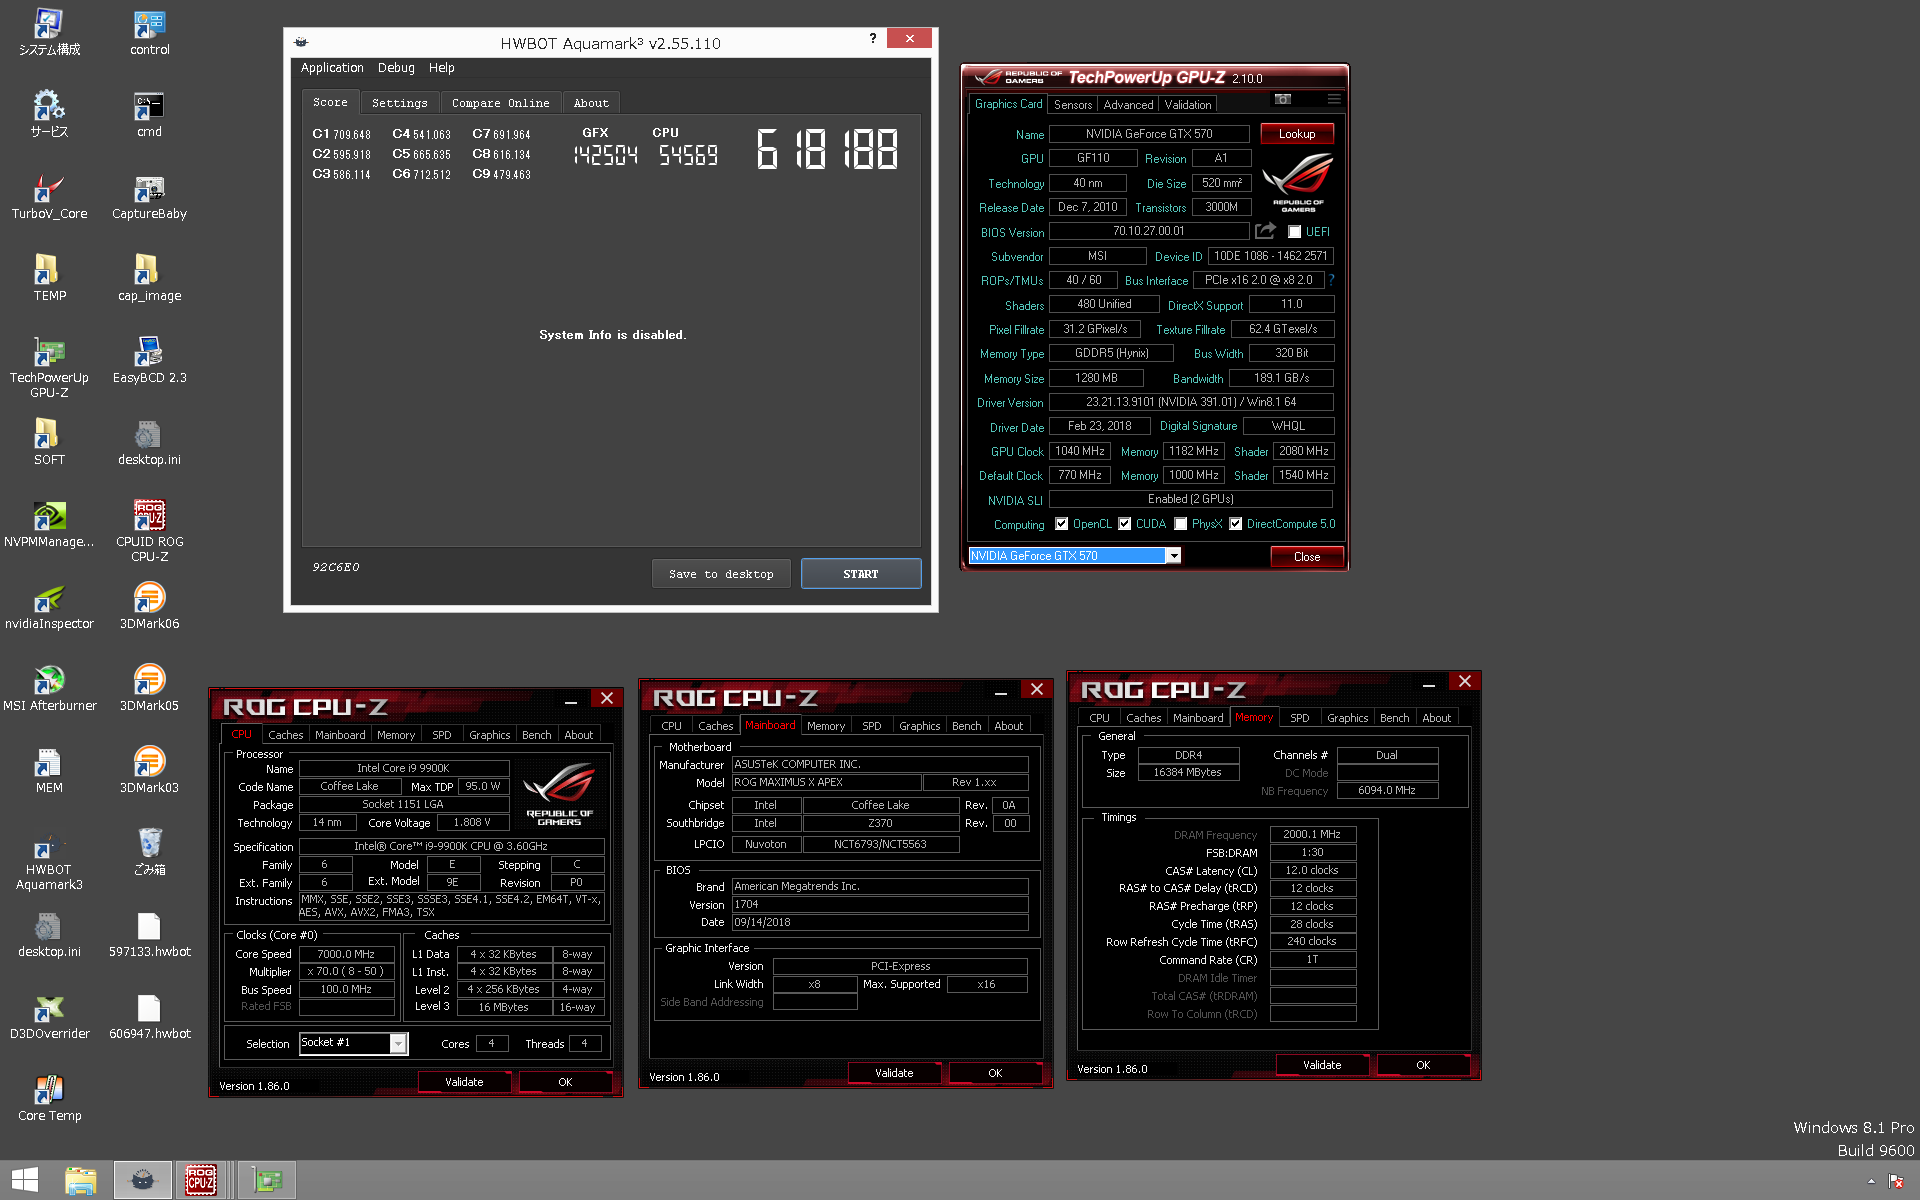
Task: Open the 606947.hwbot file icon
Action: coord(149,1016)
